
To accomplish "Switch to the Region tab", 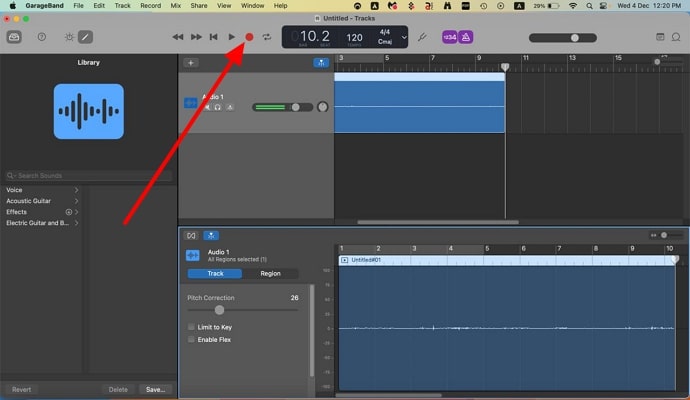I will (270, 274).
